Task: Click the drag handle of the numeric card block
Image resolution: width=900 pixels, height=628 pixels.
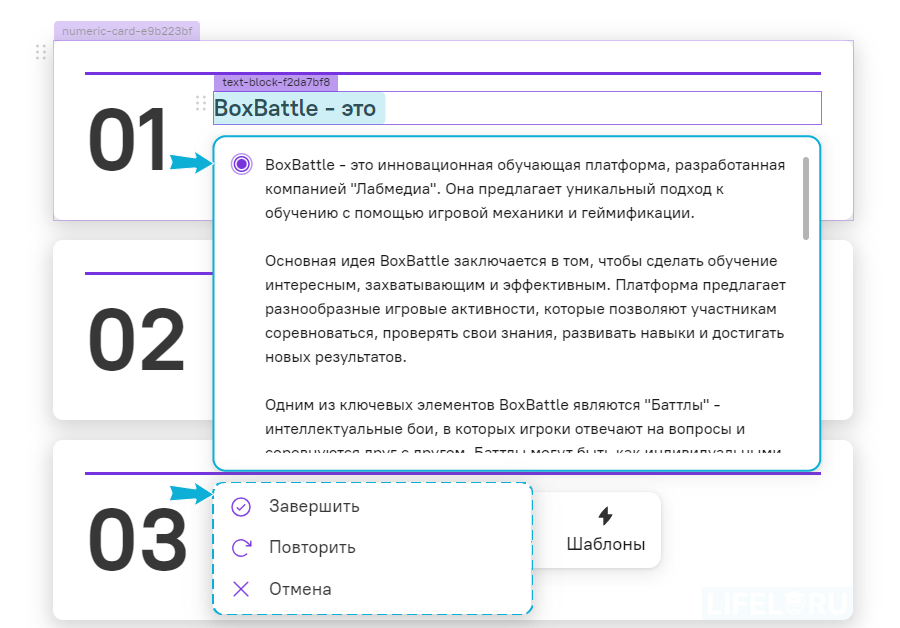Action: [41, 52]
